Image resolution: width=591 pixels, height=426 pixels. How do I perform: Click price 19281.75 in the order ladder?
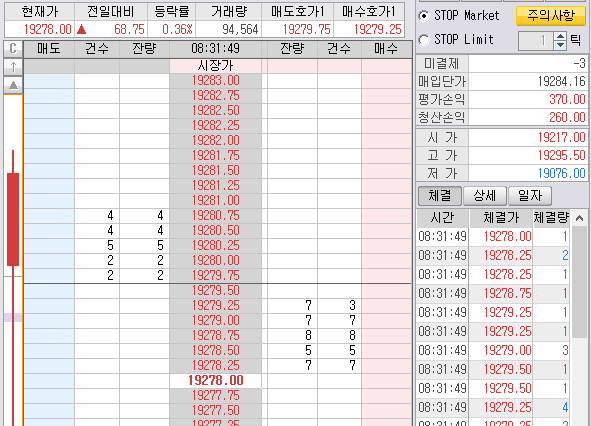click(215, 156)
